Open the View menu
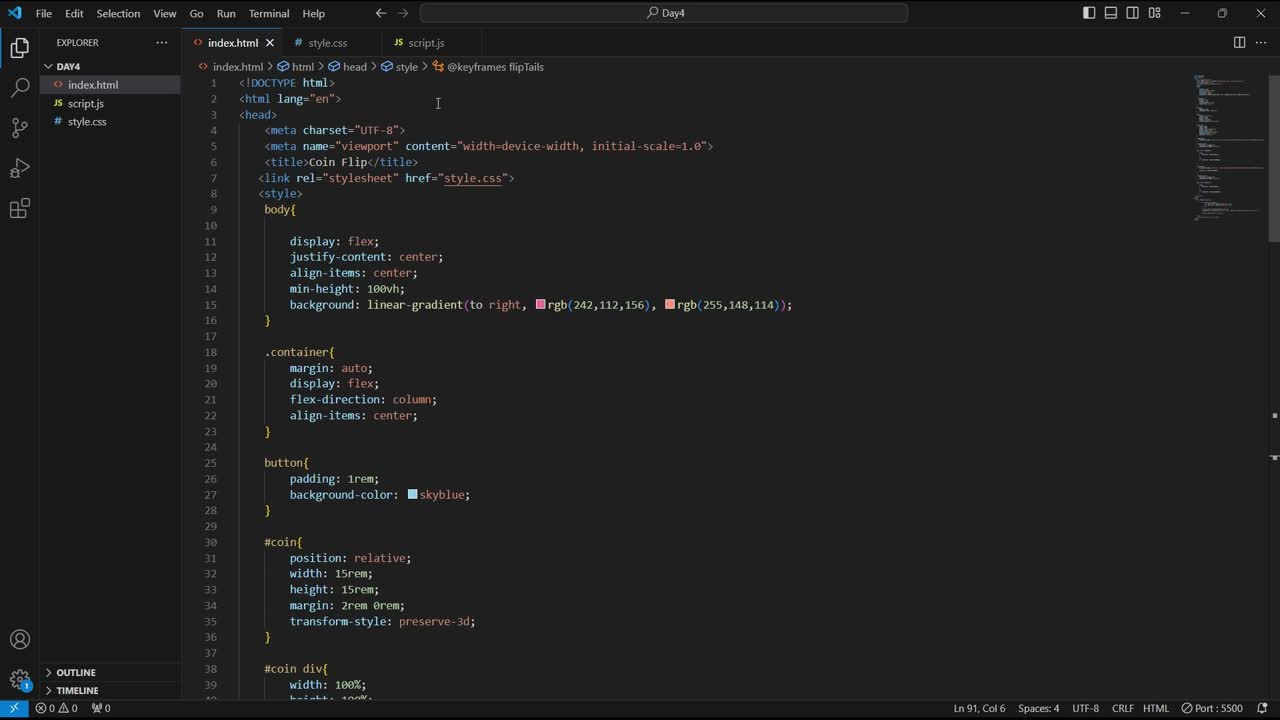 pos(165,13)
